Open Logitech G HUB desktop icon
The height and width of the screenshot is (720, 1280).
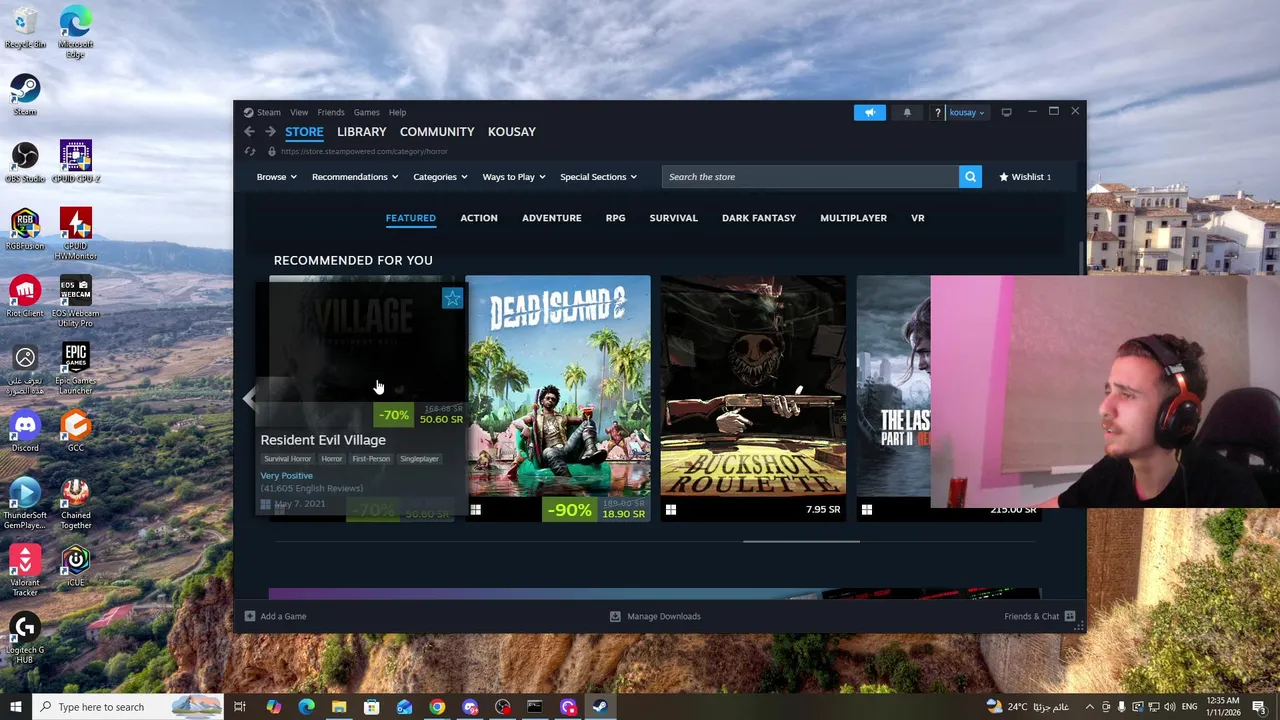pyautogui.click(x=25, y=637)
